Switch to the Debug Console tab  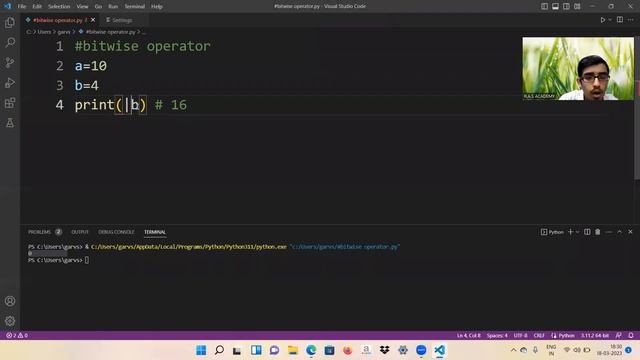(x=116, y=232)
